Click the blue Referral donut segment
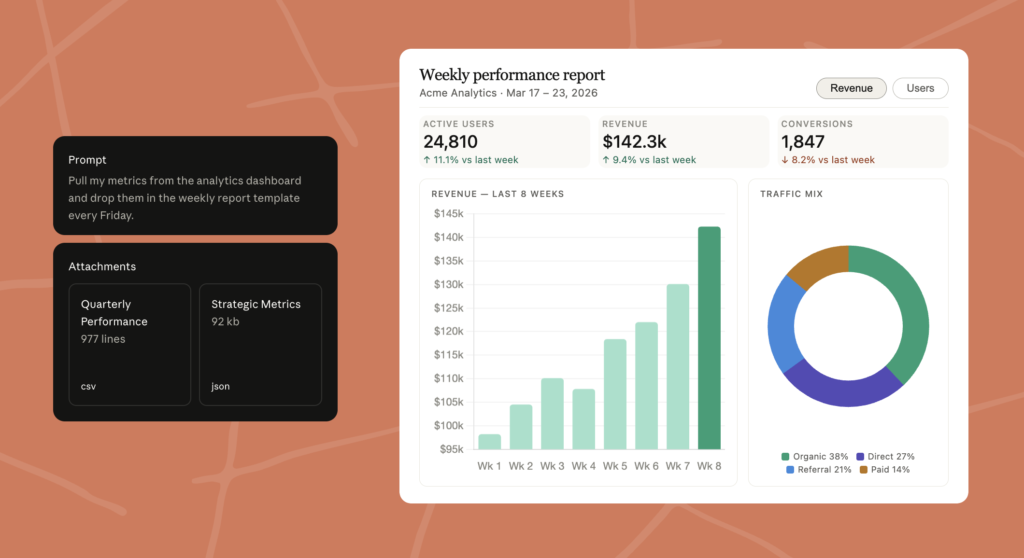1024x558 pixels. pyautogui.click(x=784, y=325)
